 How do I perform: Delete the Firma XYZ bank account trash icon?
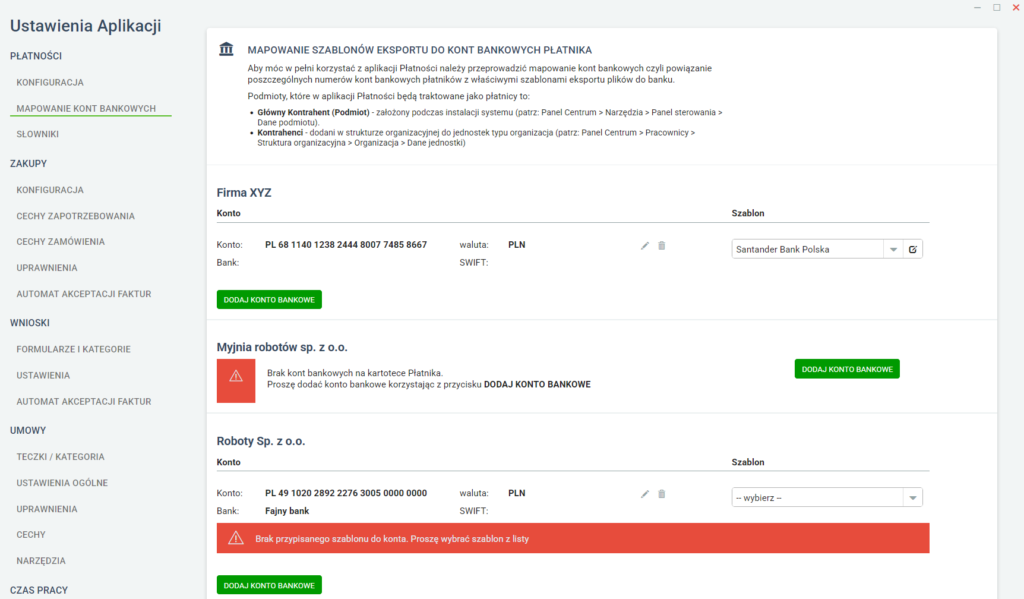[x=662, y=246]
